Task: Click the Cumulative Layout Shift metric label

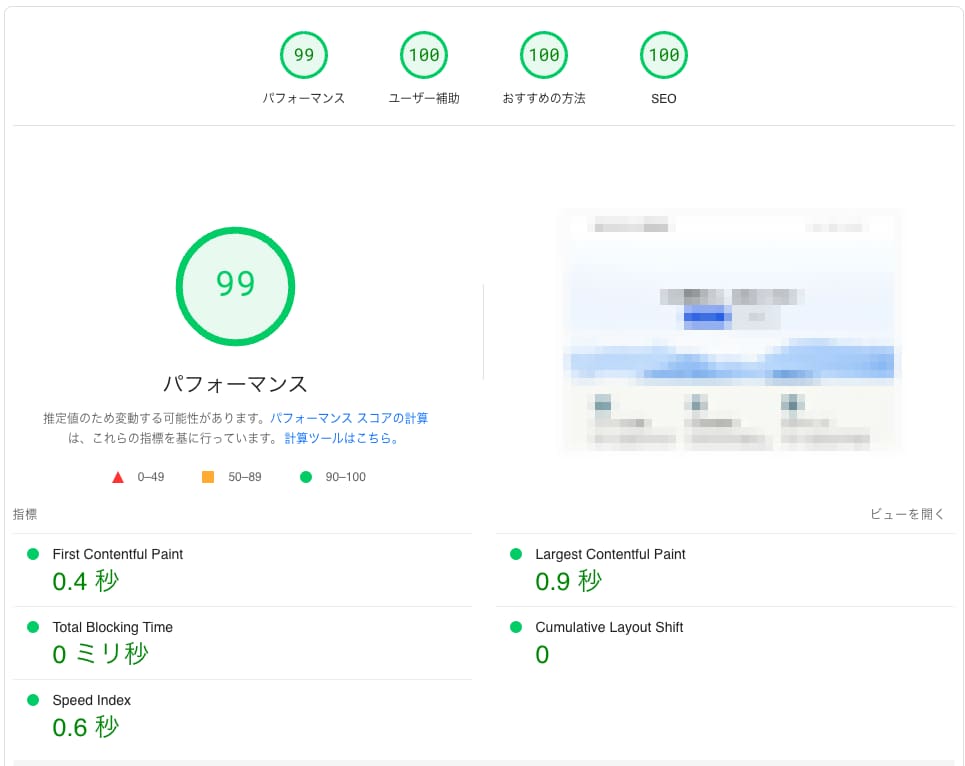Action: [609, 628]
